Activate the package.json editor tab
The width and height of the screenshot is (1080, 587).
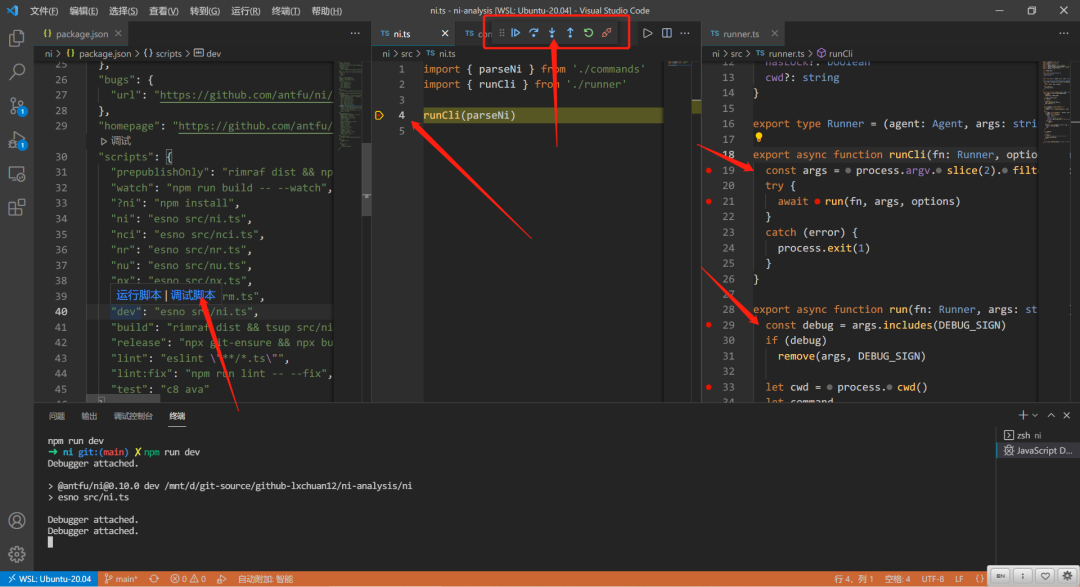pyautogui.click(x=82, y=33)
